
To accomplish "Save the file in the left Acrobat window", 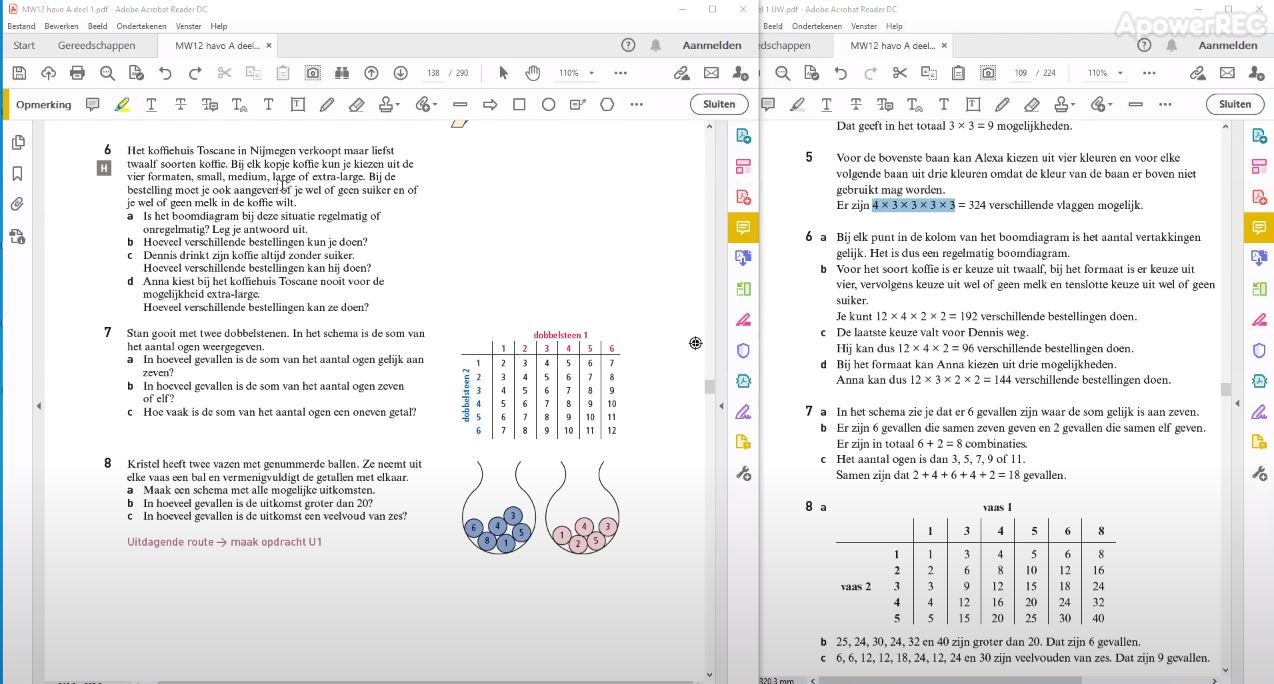I will 19,73.
